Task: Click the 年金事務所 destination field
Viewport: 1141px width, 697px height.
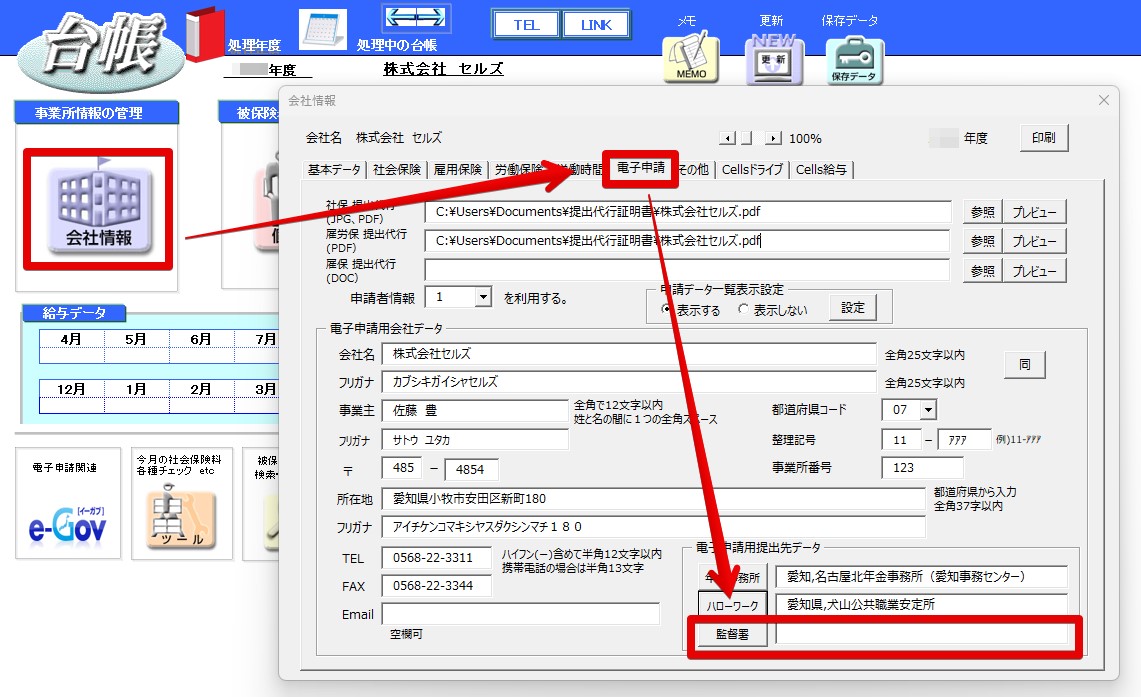Action: (921, 576)
